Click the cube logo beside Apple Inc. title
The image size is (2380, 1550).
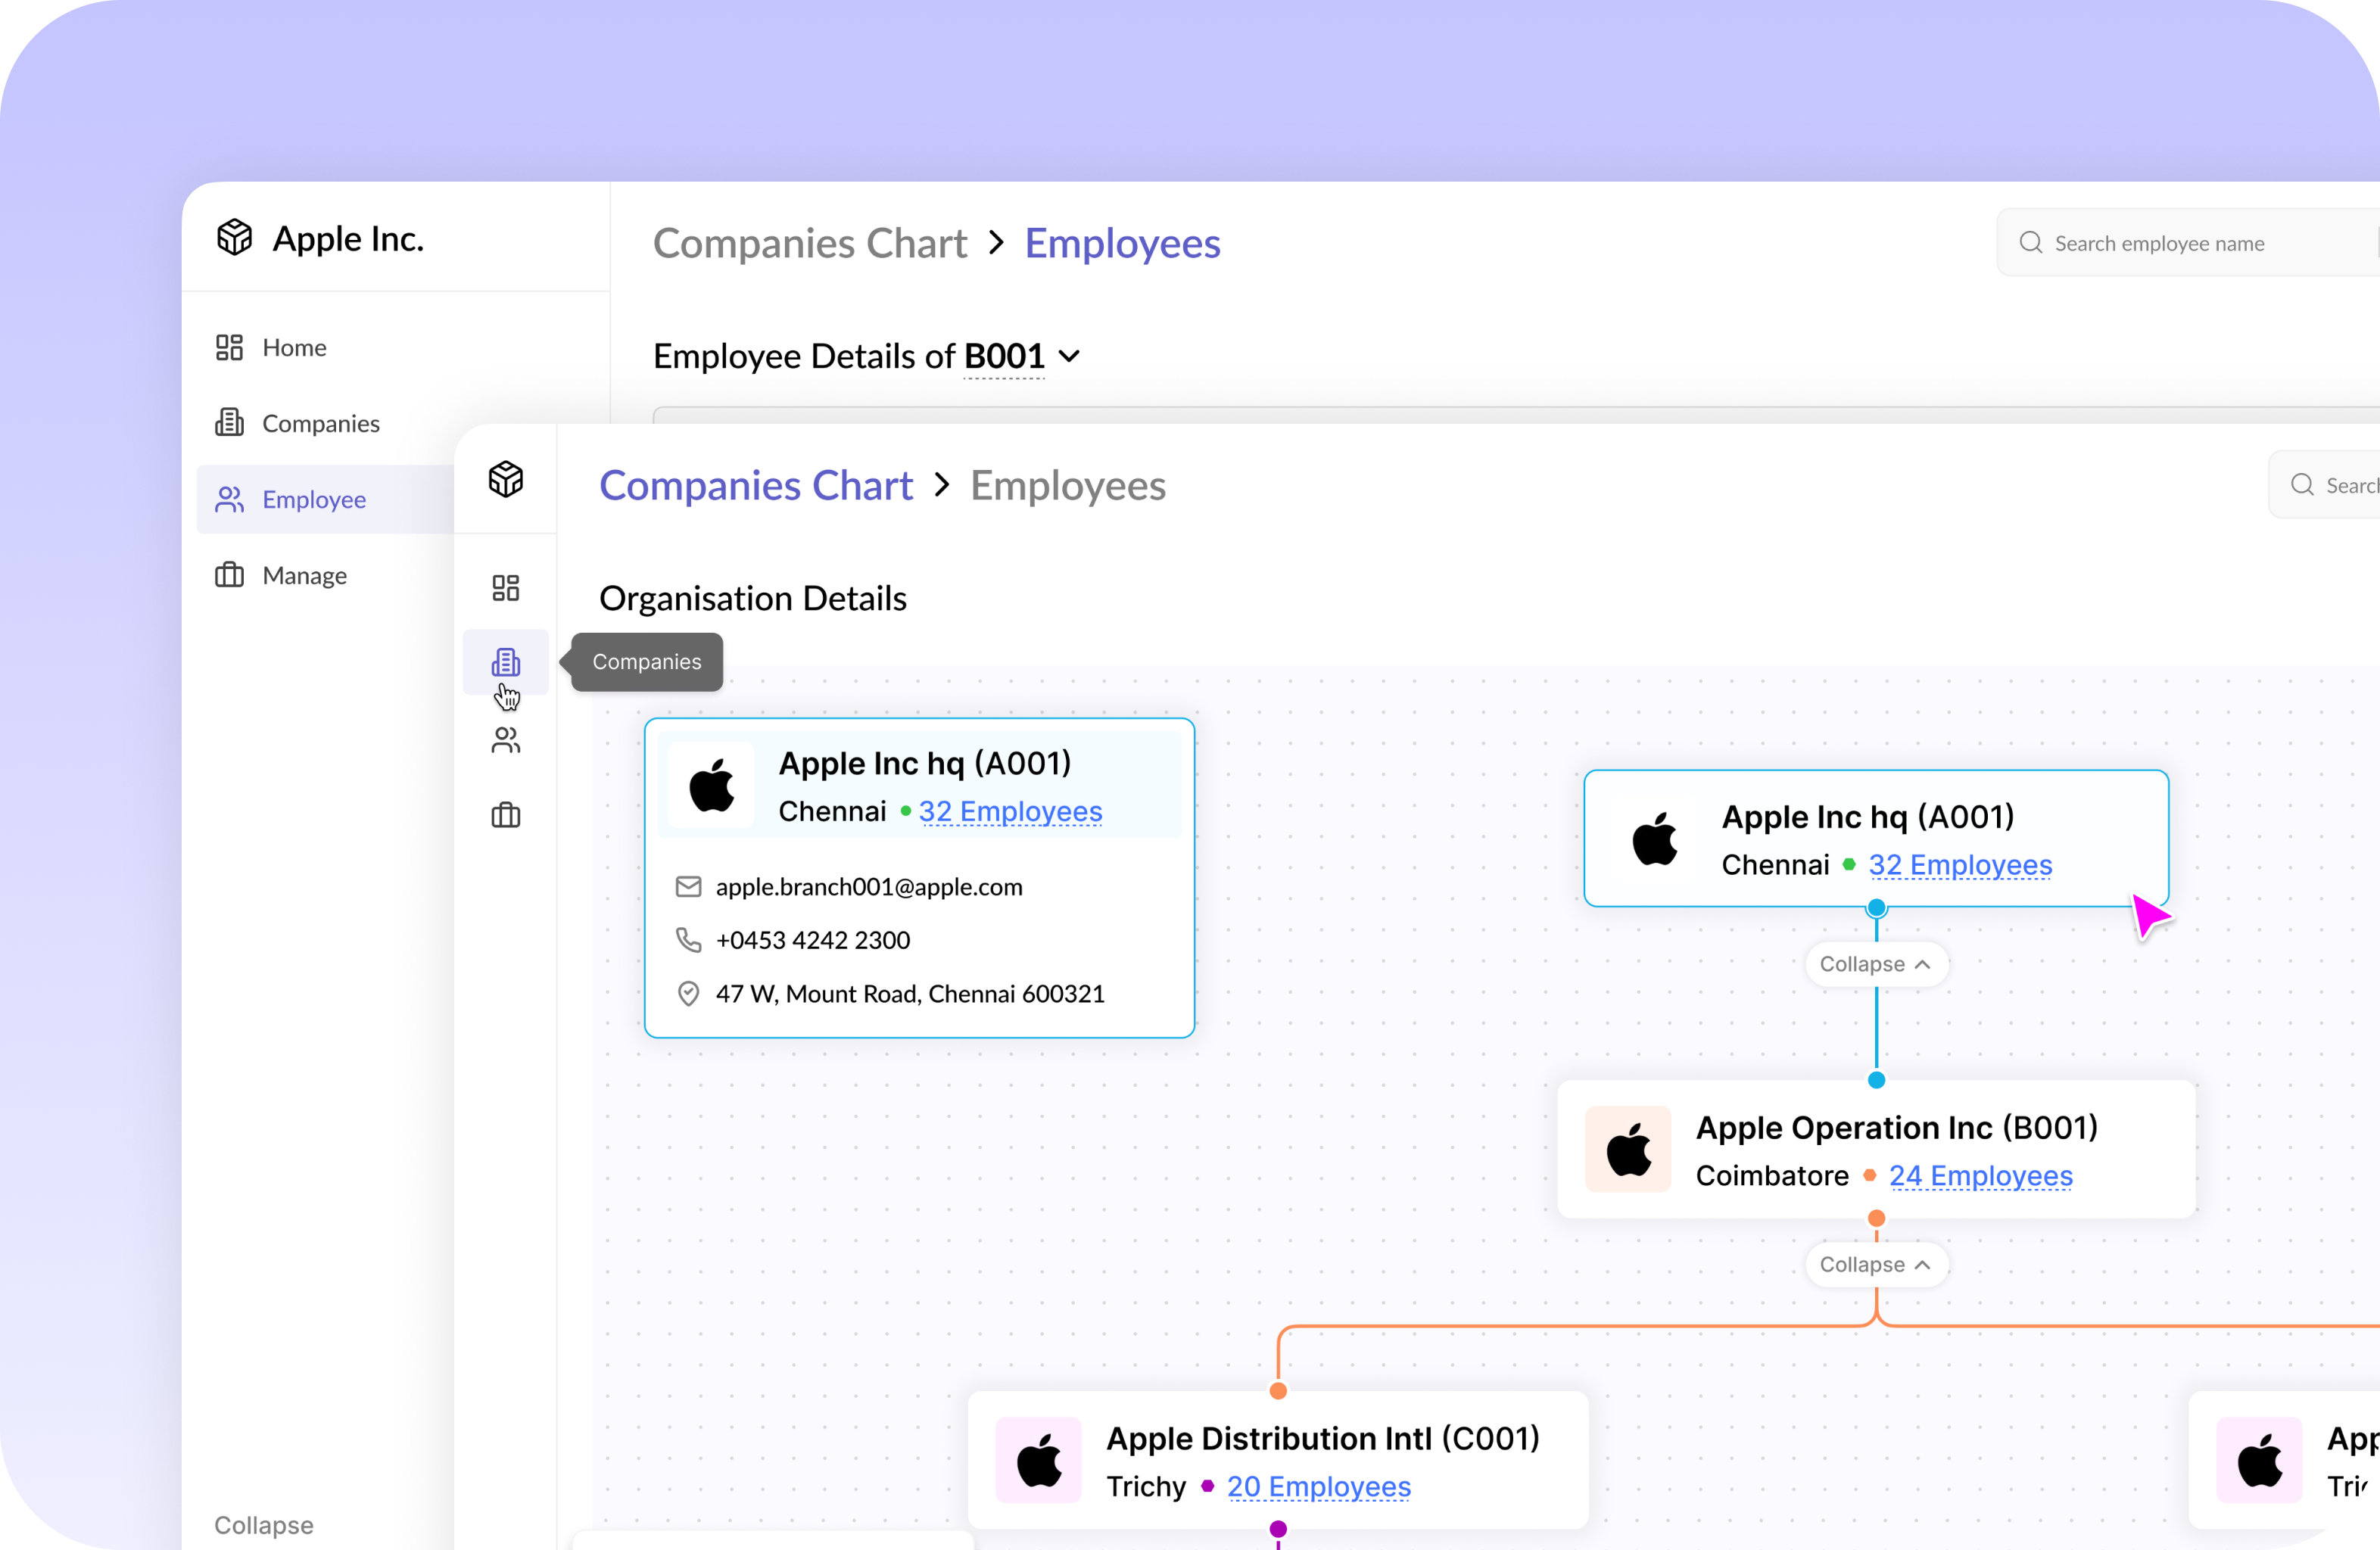click(235, 238)
